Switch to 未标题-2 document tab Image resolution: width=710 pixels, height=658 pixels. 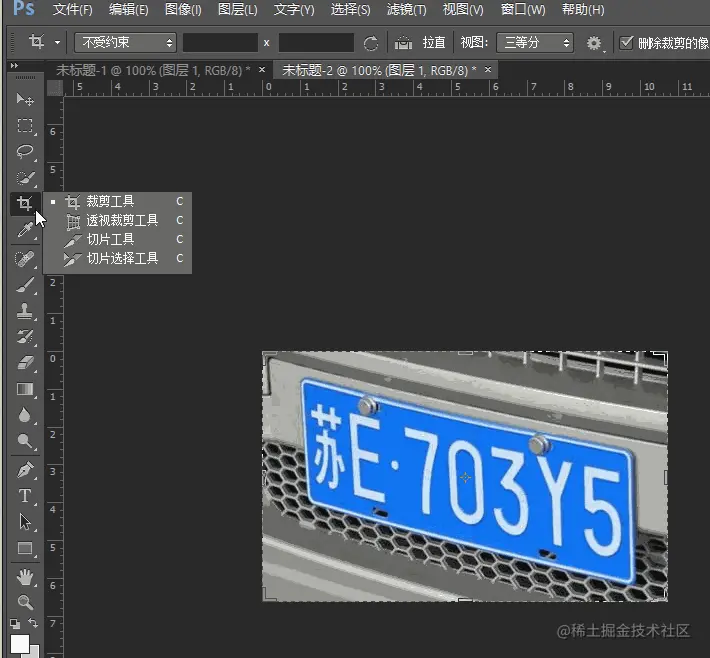pyautogui.click(x=379, y=70)
